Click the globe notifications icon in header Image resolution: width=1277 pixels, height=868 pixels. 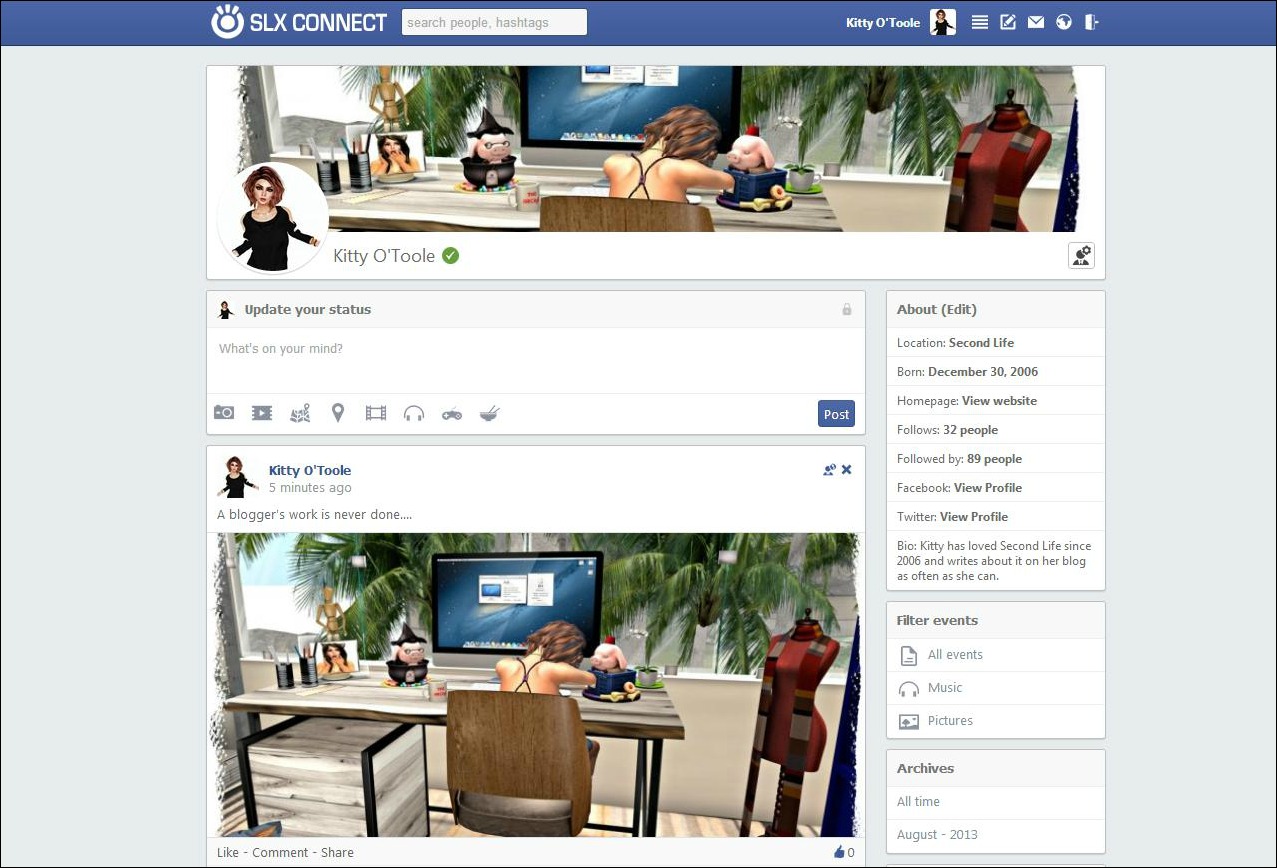point(1064,22)
